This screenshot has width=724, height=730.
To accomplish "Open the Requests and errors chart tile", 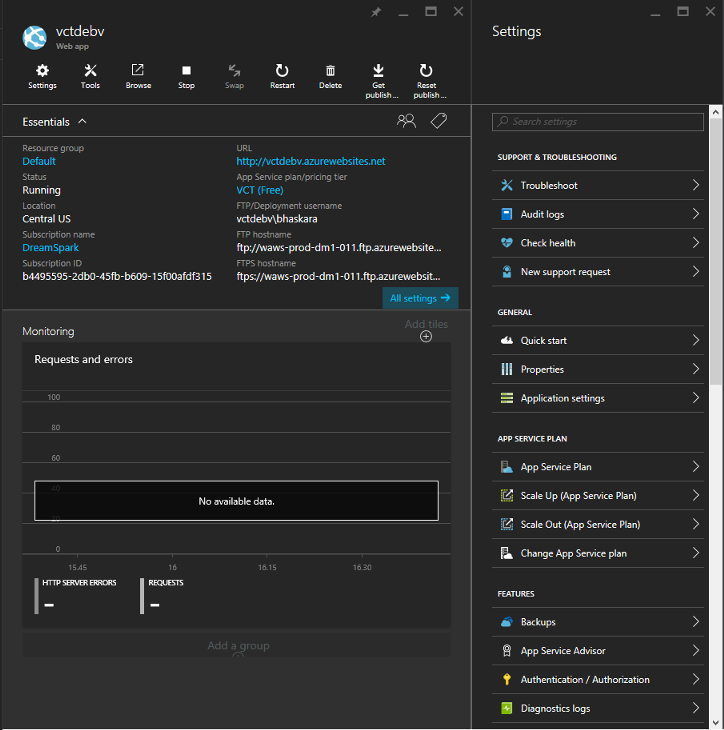I will tap(237, 485).
